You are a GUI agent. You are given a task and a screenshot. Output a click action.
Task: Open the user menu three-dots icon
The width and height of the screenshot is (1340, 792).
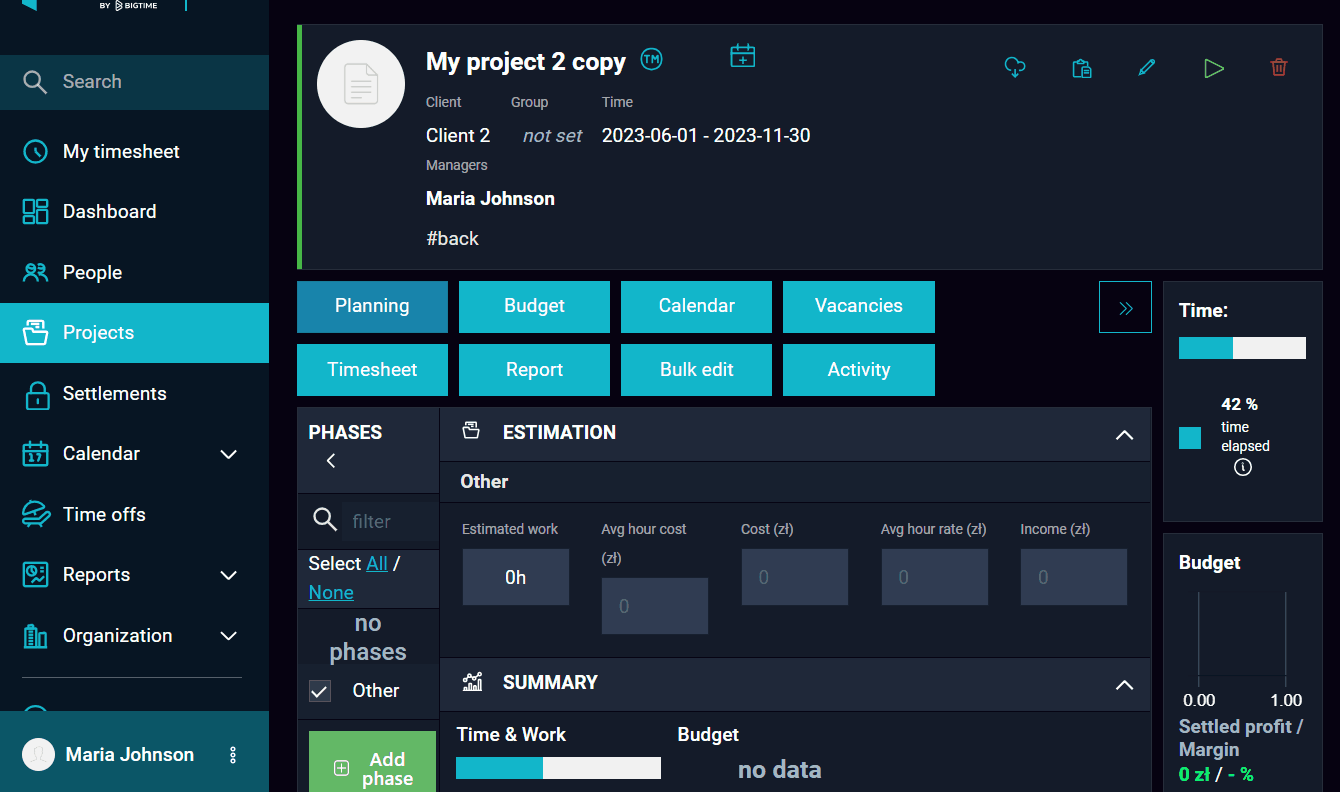coord(233,755)
